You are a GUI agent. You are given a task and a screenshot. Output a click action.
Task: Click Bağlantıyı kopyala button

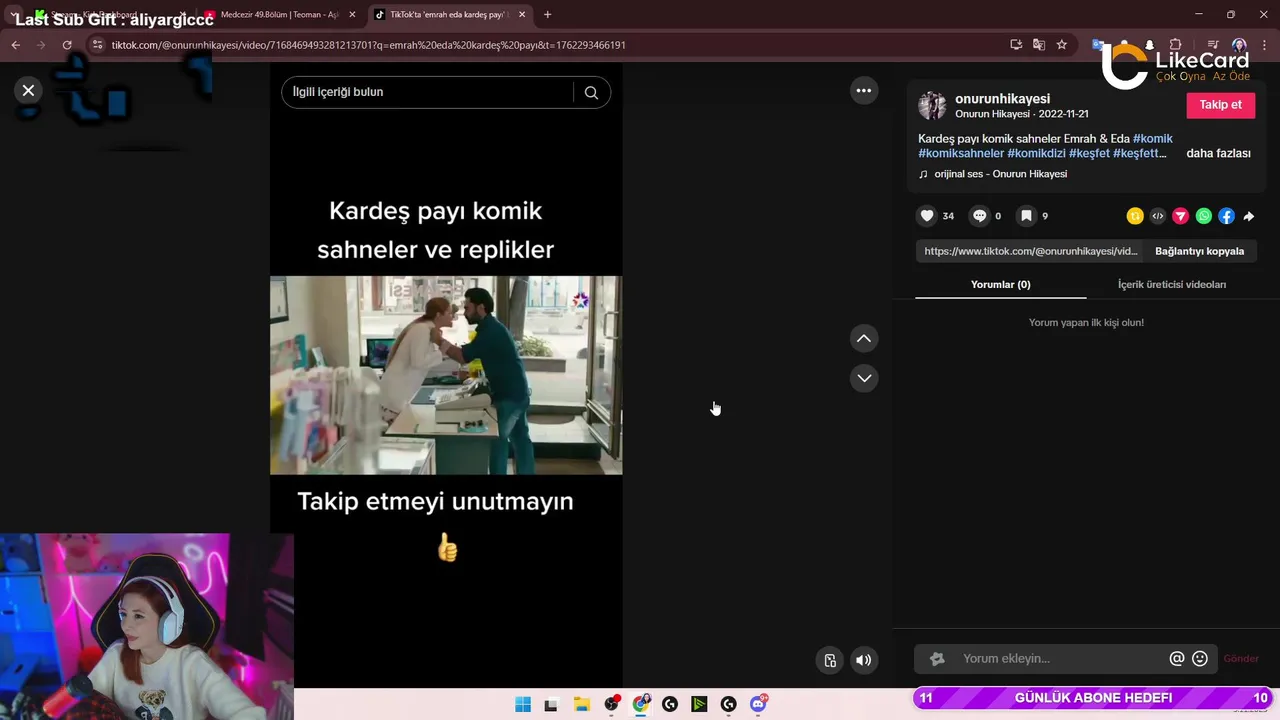point(1199,251)
